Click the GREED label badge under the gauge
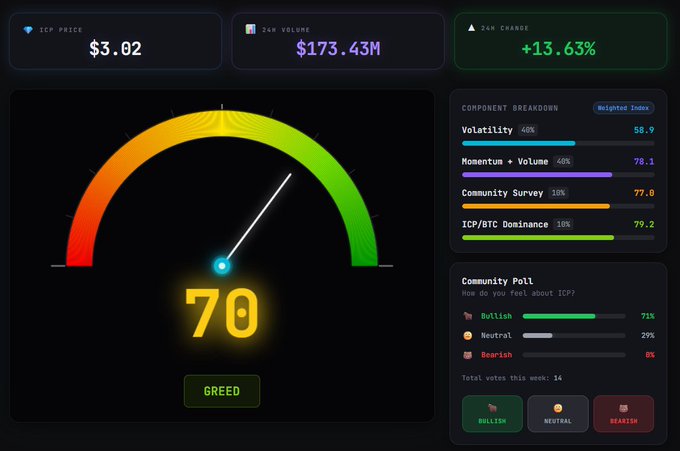The image size is (680, 451). 222,391
